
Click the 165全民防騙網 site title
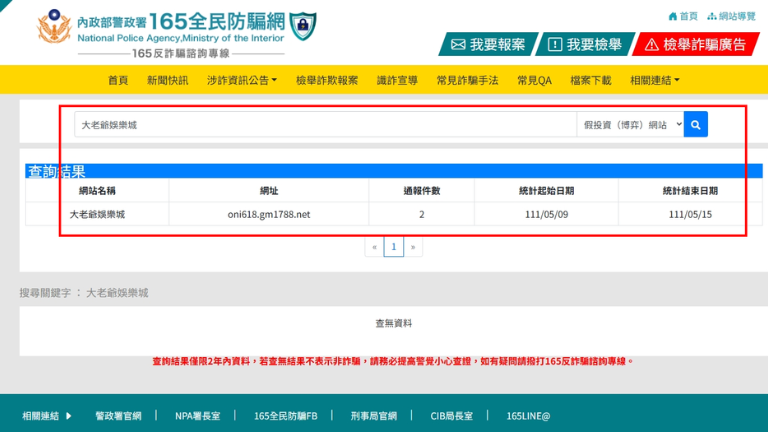point(216,21)
